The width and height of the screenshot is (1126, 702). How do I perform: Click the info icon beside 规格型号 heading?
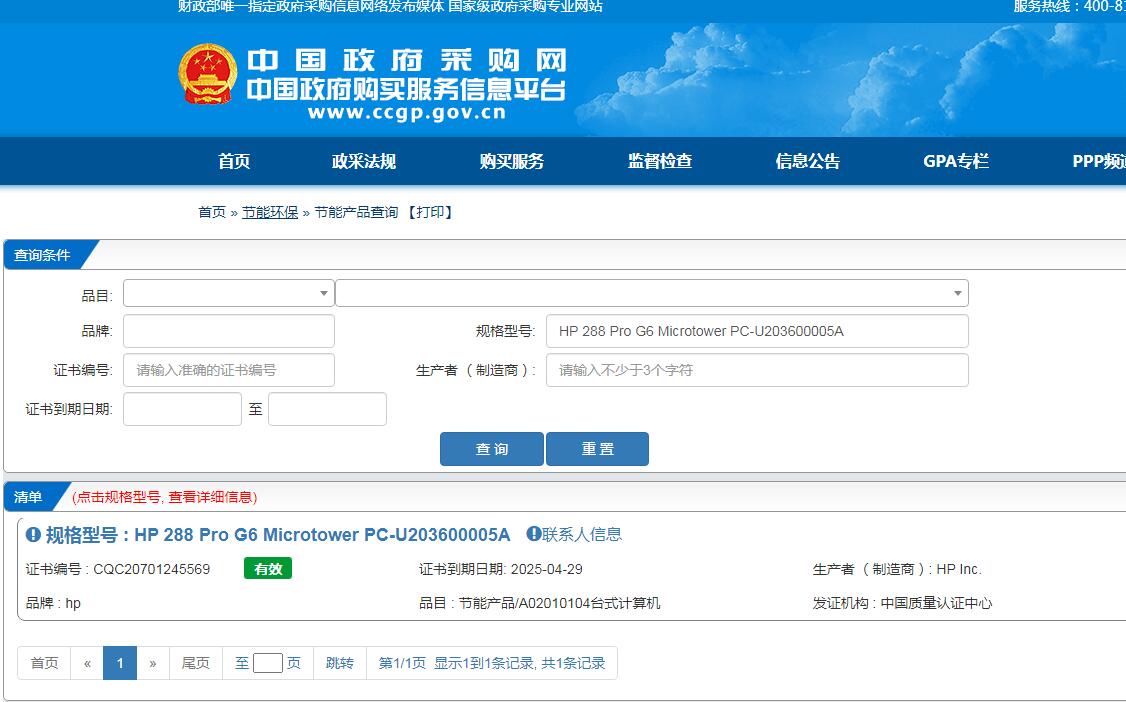(x=33, y=535)
